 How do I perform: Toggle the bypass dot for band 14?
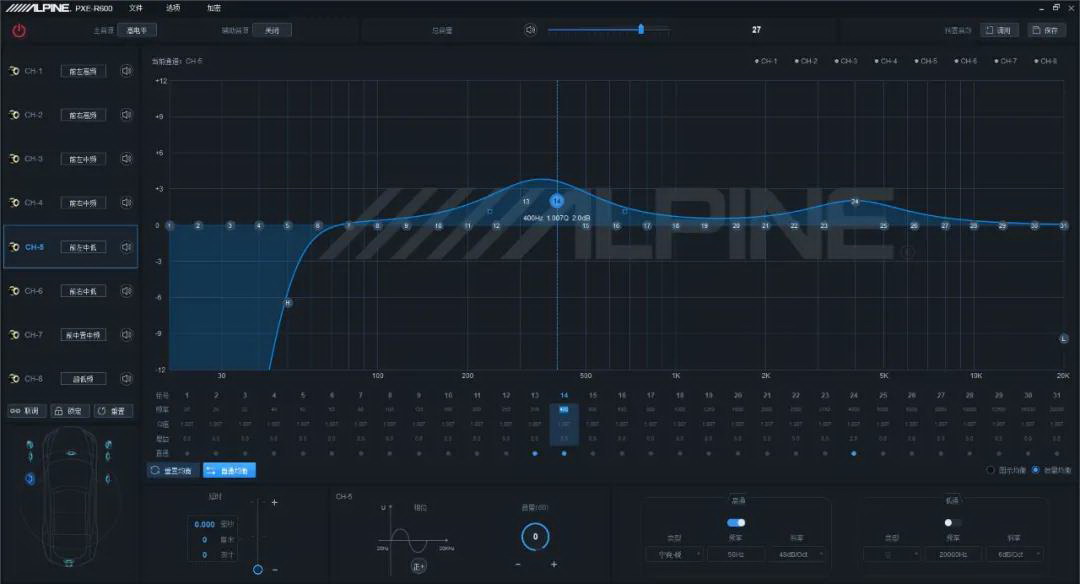pos(564,453)
